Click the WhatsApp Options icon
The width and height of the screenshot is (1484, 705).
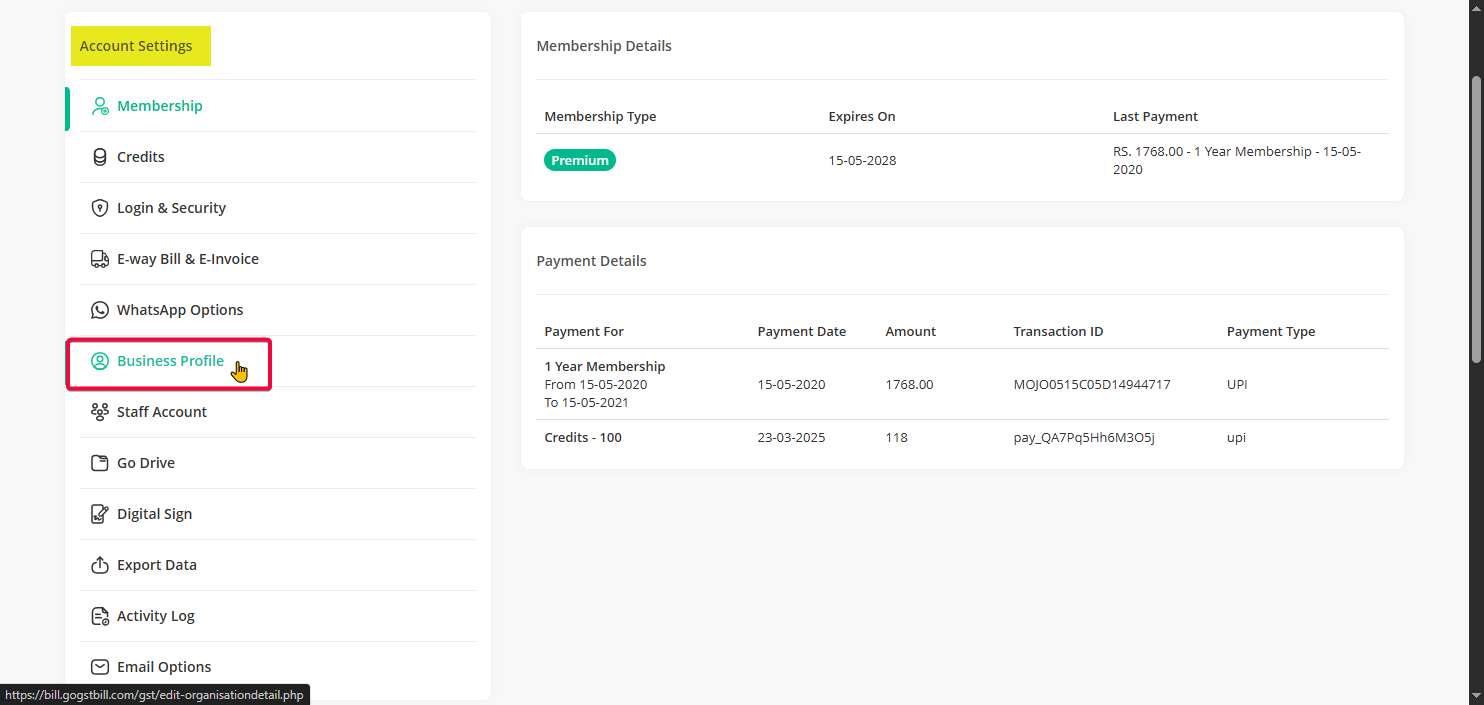(100, 310)
